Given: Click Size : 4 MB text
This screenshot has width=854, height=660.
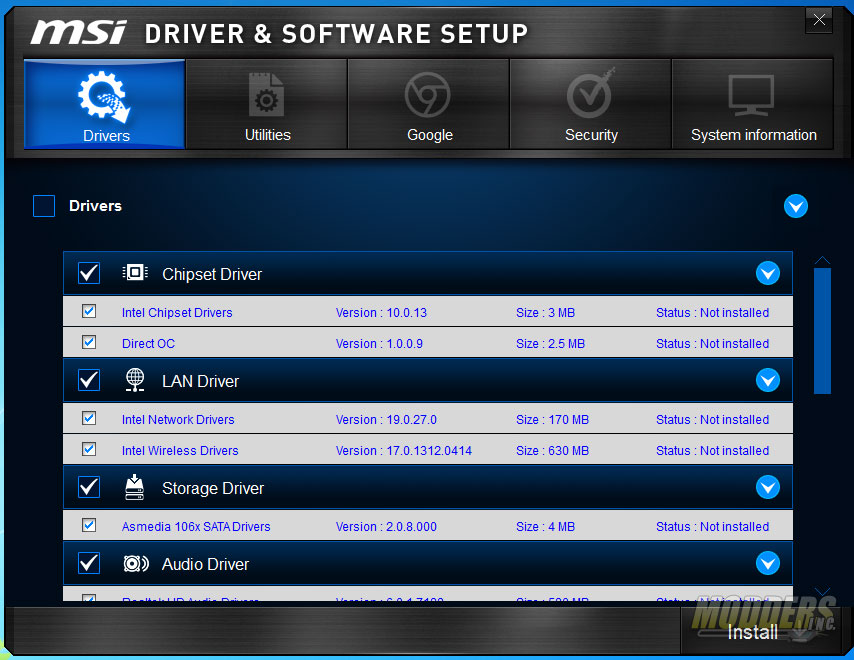Looking at the screenshot, I should 545,527.
